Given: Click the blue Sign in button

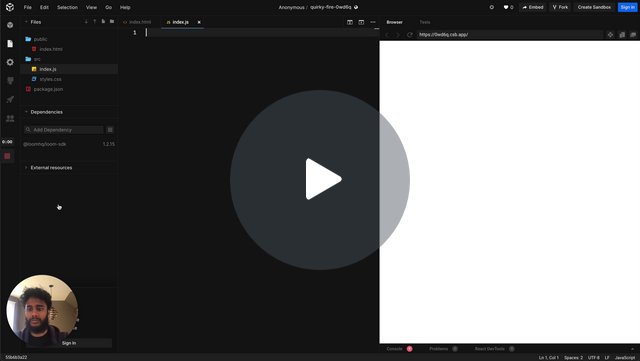Looking at the screenshot, I should (x=627, y=7).
